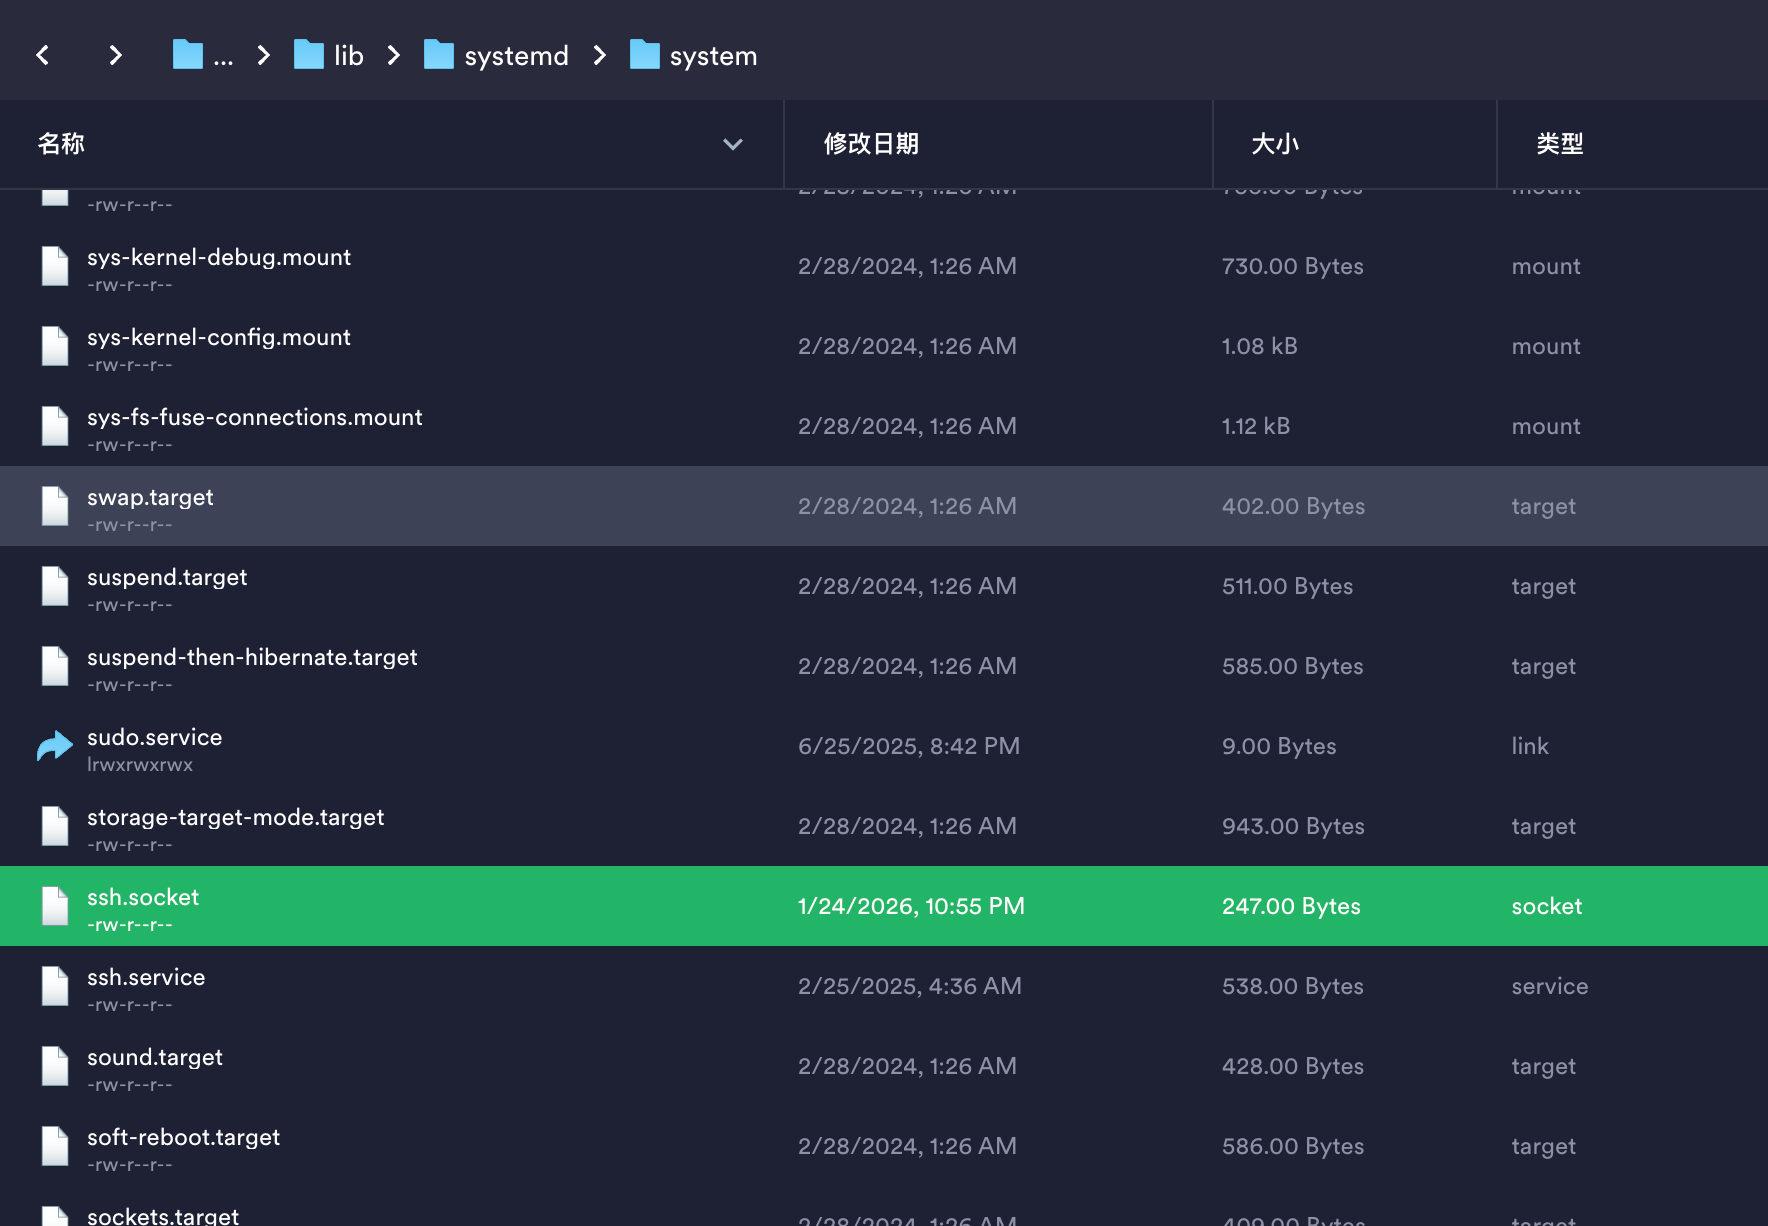
Task: Select symlink sudo.service
Action: pos(884,746)
